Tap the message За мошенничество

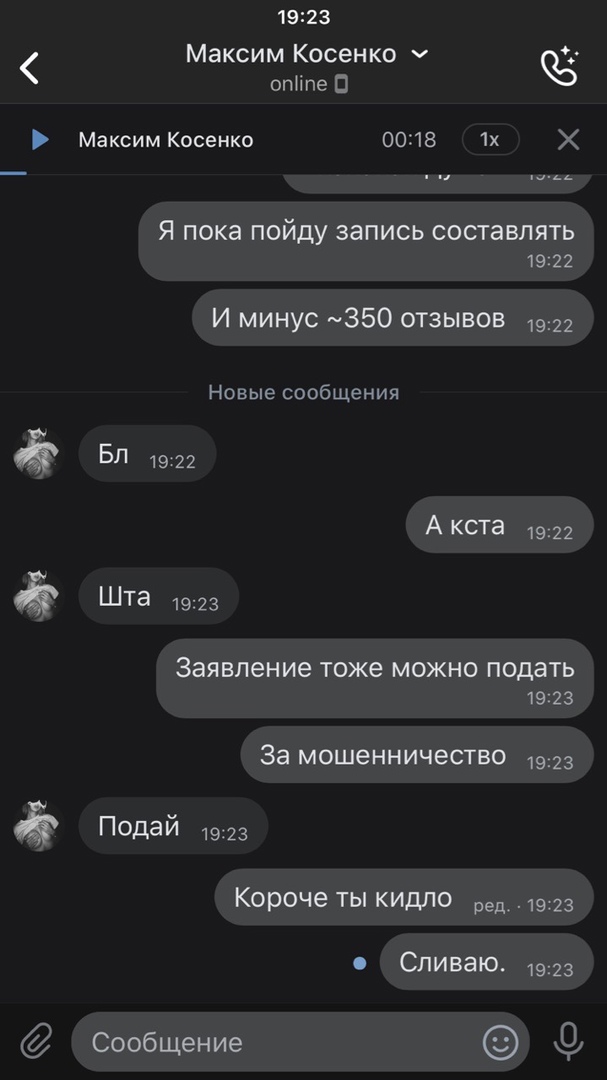click(x=417, y=755)
